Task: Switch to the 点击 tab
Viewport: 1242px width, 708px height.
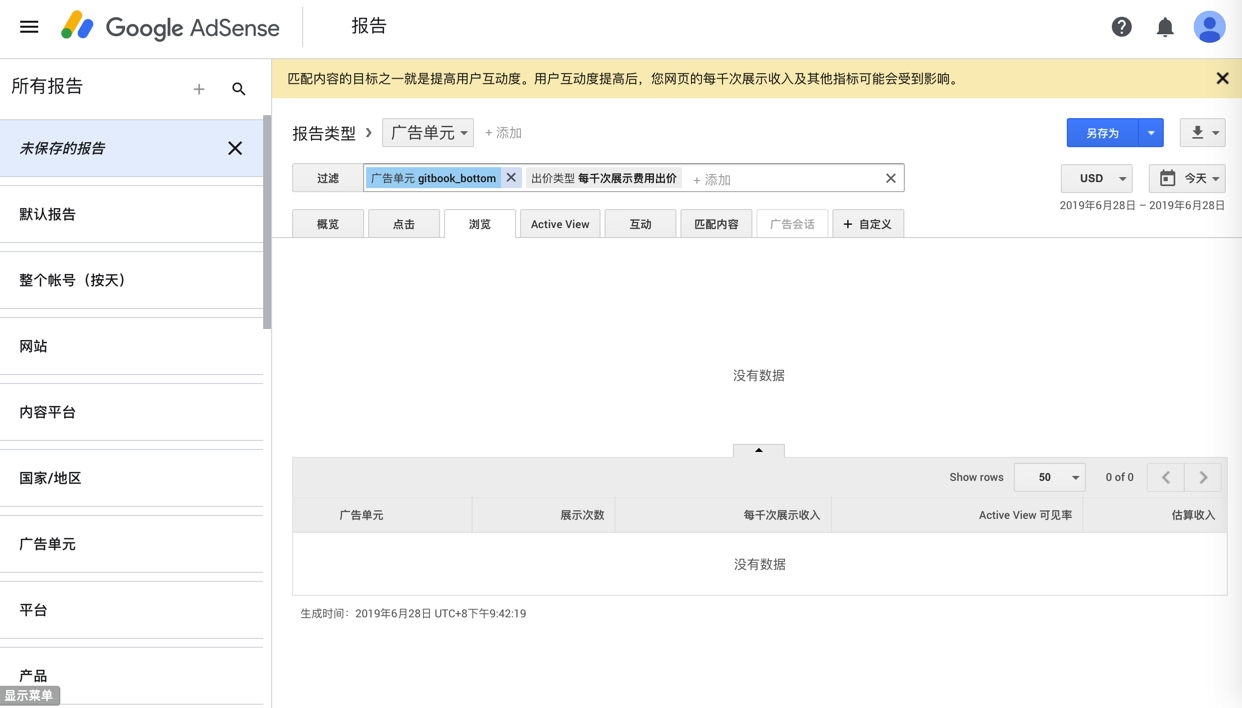Action: tap(404, 224)
